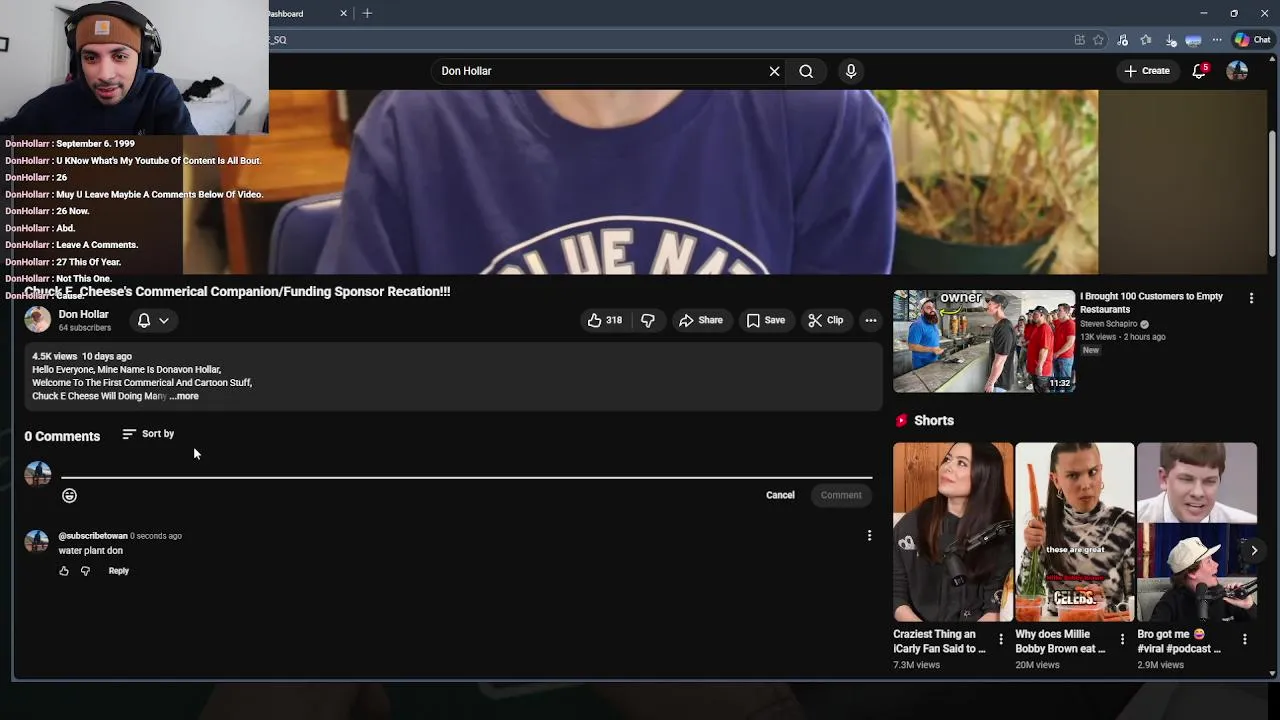
Task: Open options for the iCarly Fan short
Action: pos(1001,639)
